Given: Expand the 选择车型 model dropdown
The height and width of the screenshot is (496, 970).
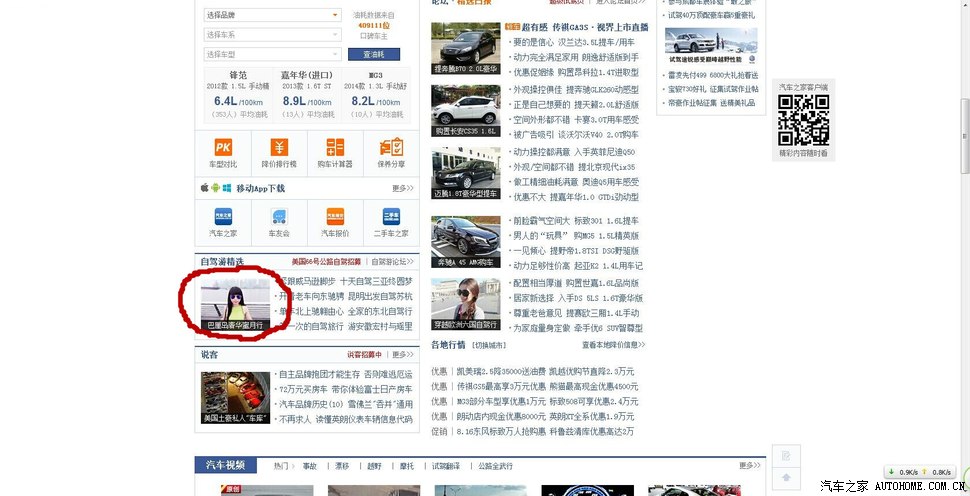Looking at the screenshot, I should pyautogui.click(x=272, y=54).
